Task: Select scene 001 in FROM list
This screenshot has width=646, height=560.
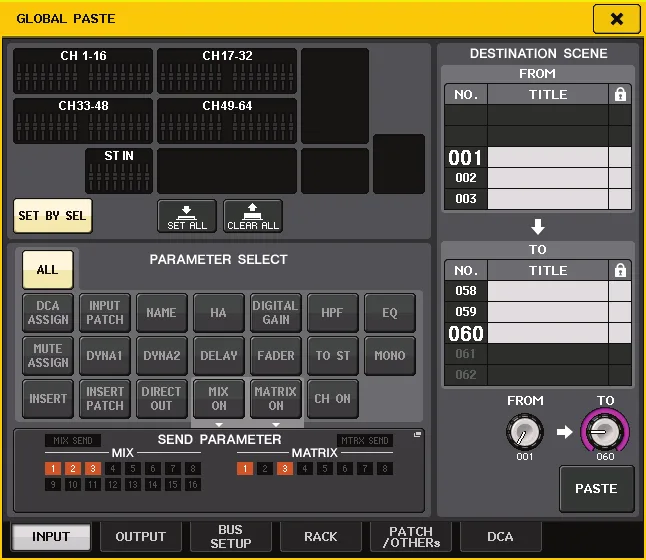Action: pyautogui.click(x=538, y=157)
